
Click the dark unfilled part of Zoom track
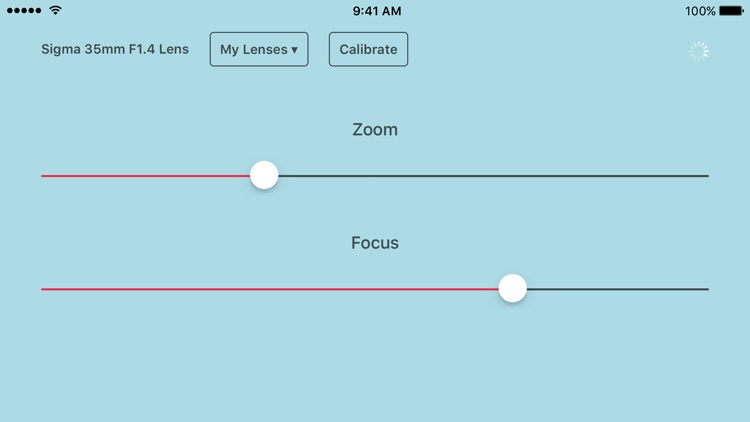[494, 176]
